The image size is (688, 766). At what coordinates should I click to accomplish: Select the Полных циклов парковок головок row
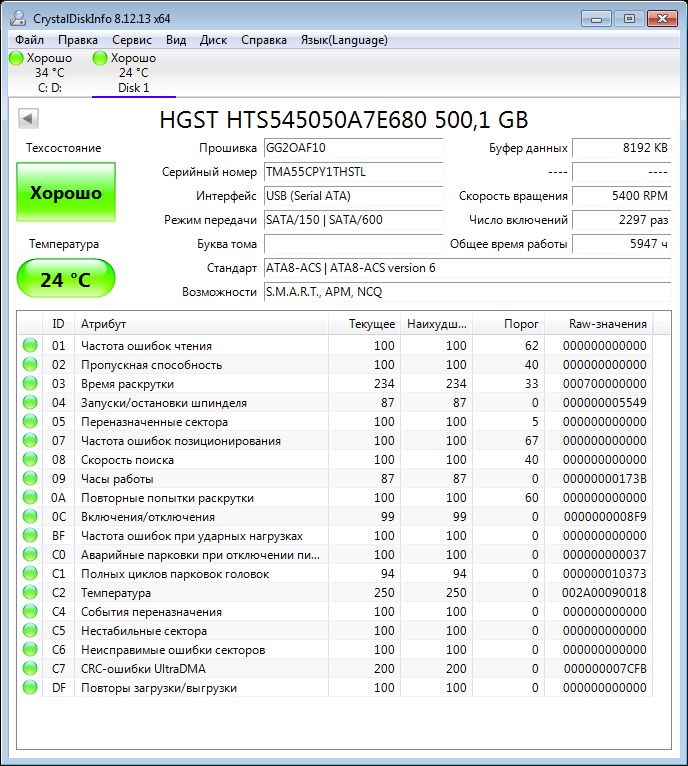coord(335,574)
